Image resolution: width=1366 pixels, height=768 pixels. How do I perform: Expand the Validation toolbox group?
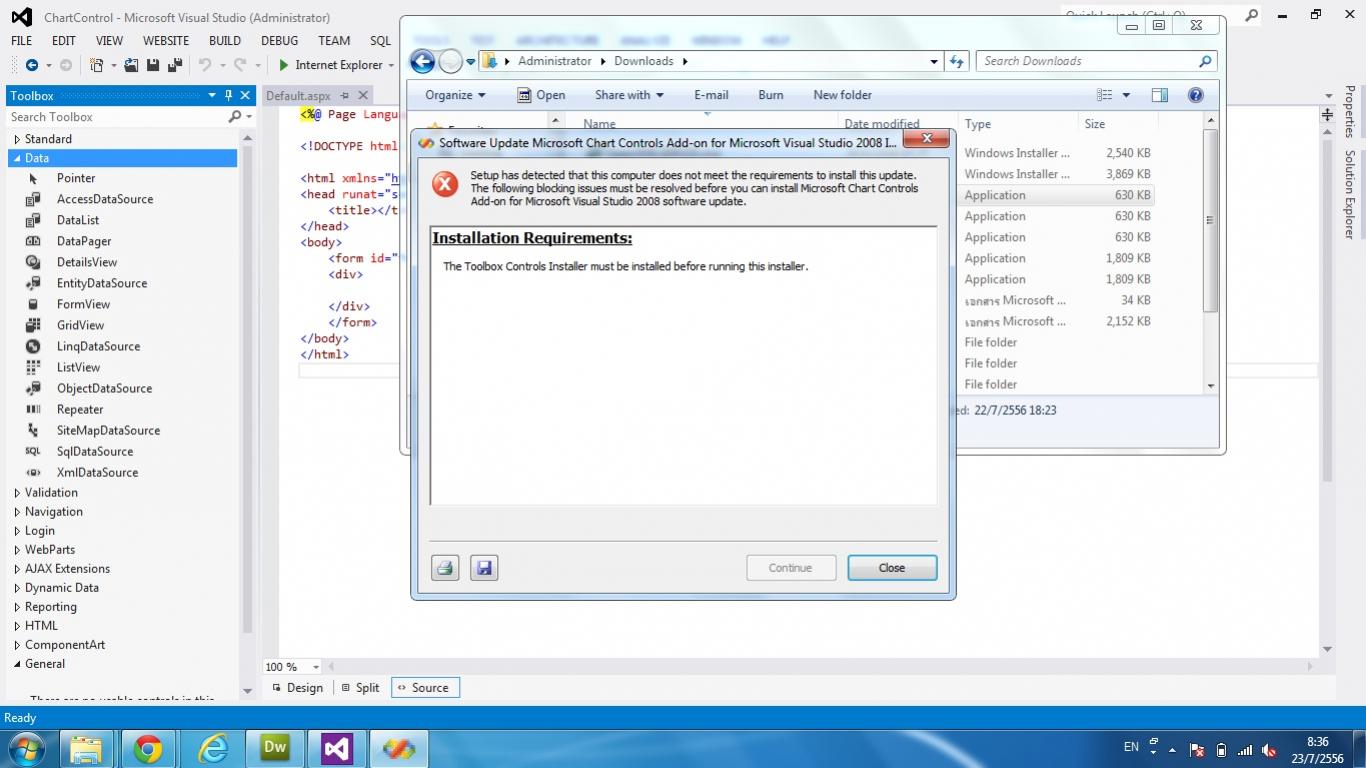[x=17, y=493]
